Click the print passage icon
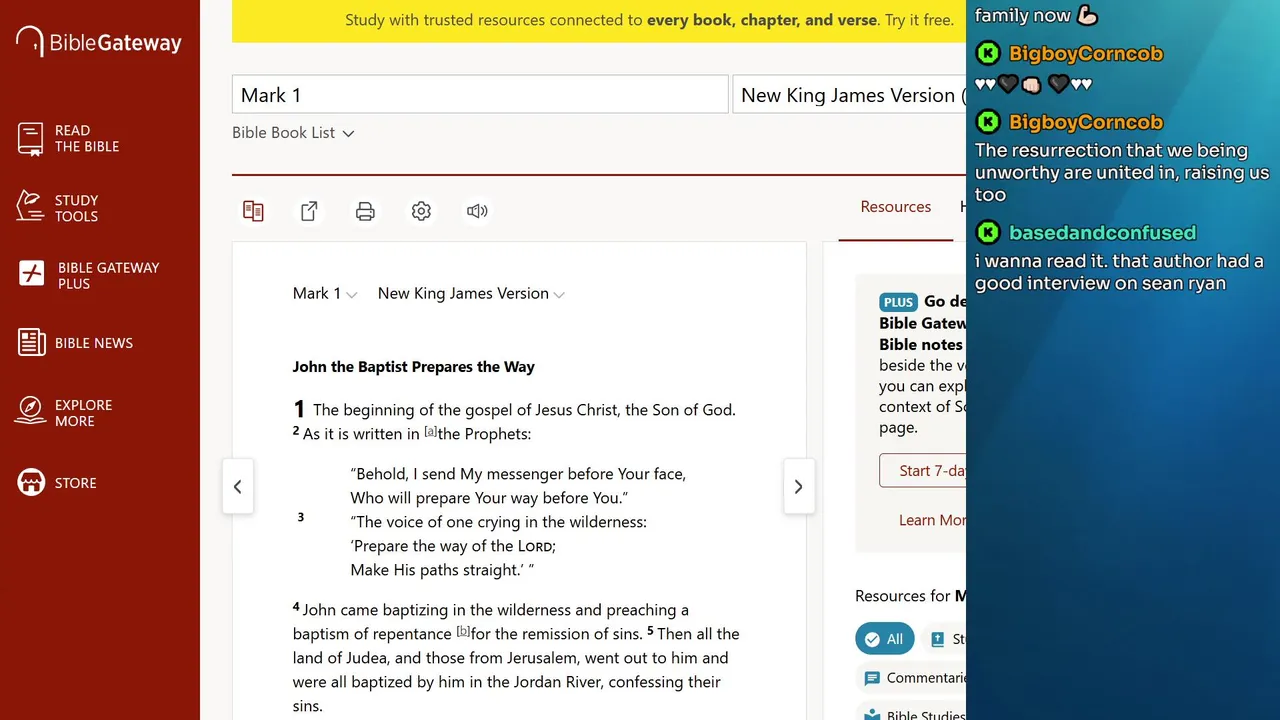Viewport: 1280px width, 720px height. pyautogui.click(x=365, y=211)
